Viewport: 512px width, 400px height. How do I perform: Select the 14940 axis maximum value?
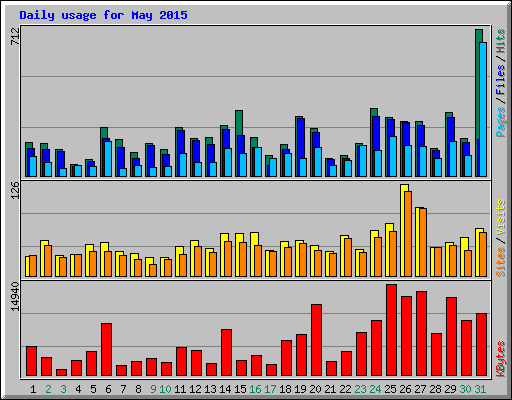tap(15, 296)
